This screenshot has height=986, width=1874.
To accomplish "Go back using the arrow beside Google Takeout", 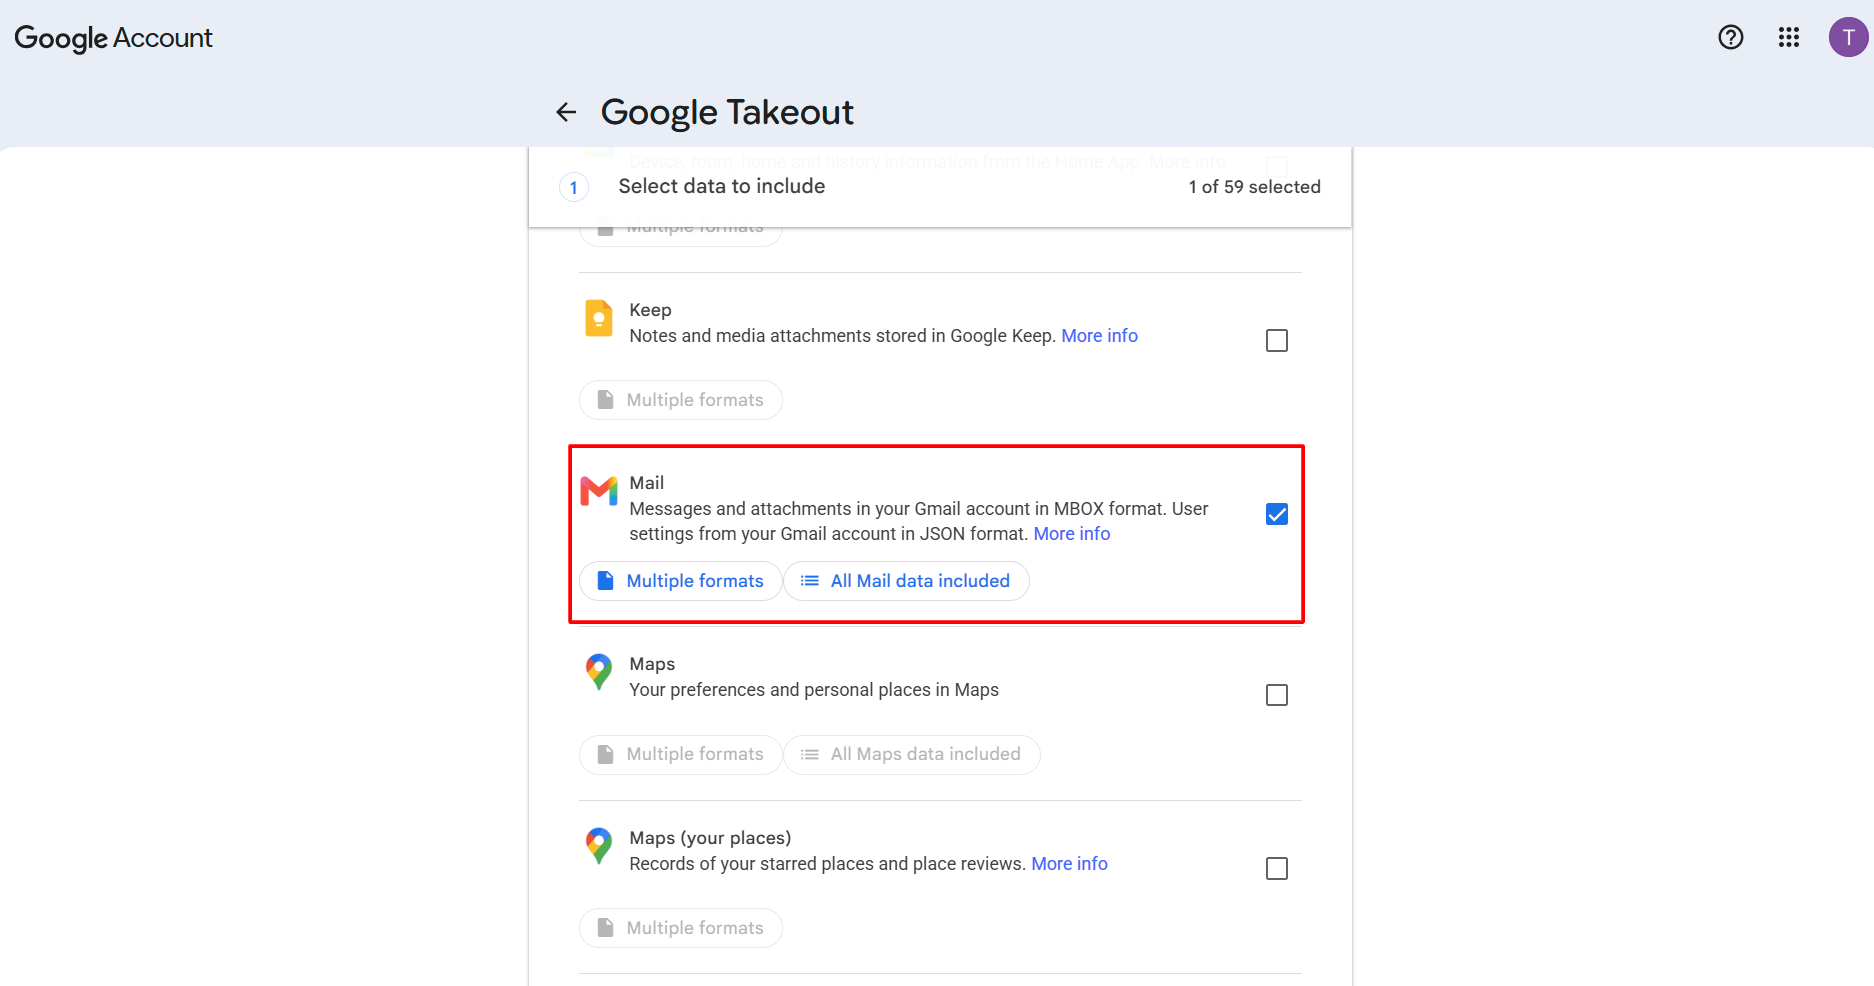I will [x=566, y=112].
